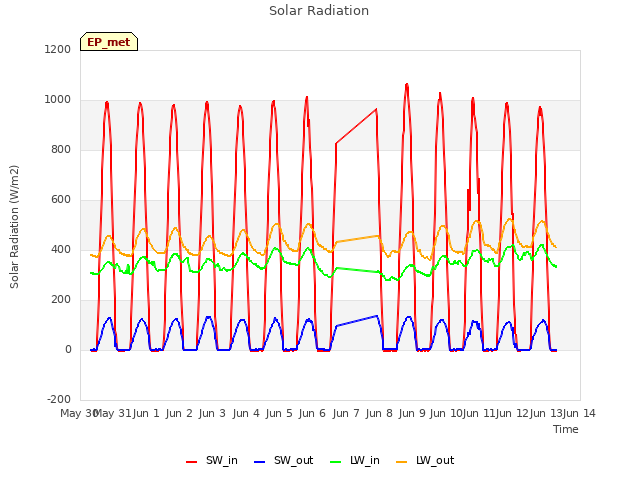
Task: Click the 1200 y-axis tick label
Action: [58, 49]
